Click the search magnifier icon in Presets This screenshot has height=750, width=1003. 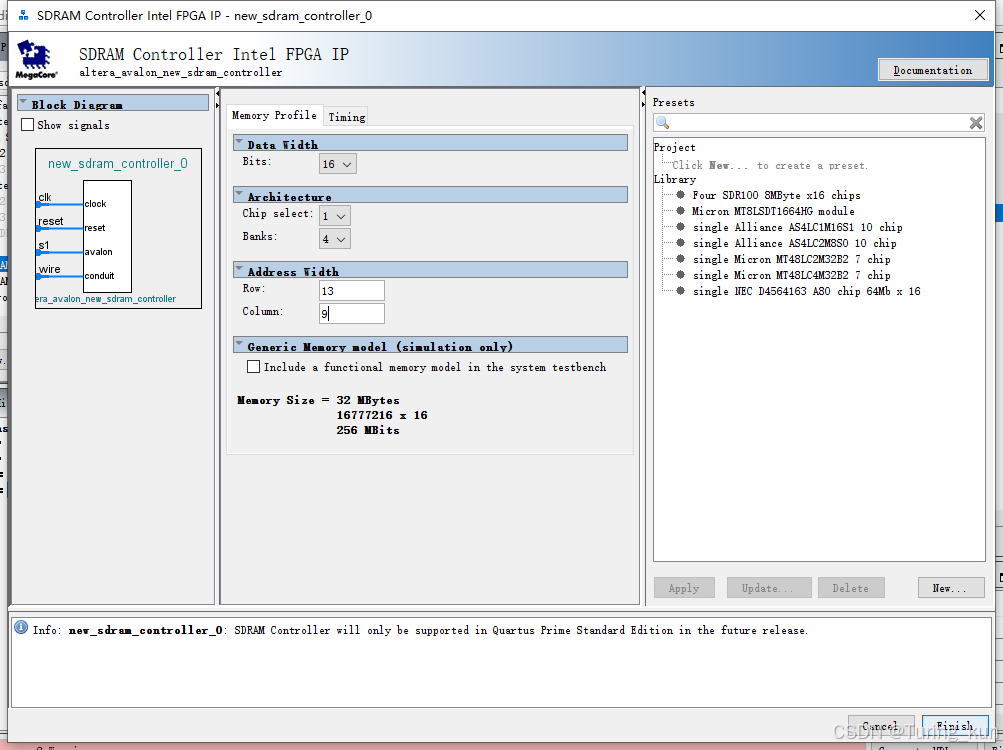(663, 122)
